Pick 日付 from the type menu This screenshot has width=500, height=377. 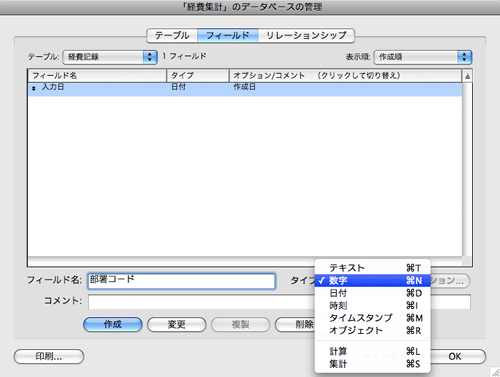pyautogui.click(x=373, y=293)
